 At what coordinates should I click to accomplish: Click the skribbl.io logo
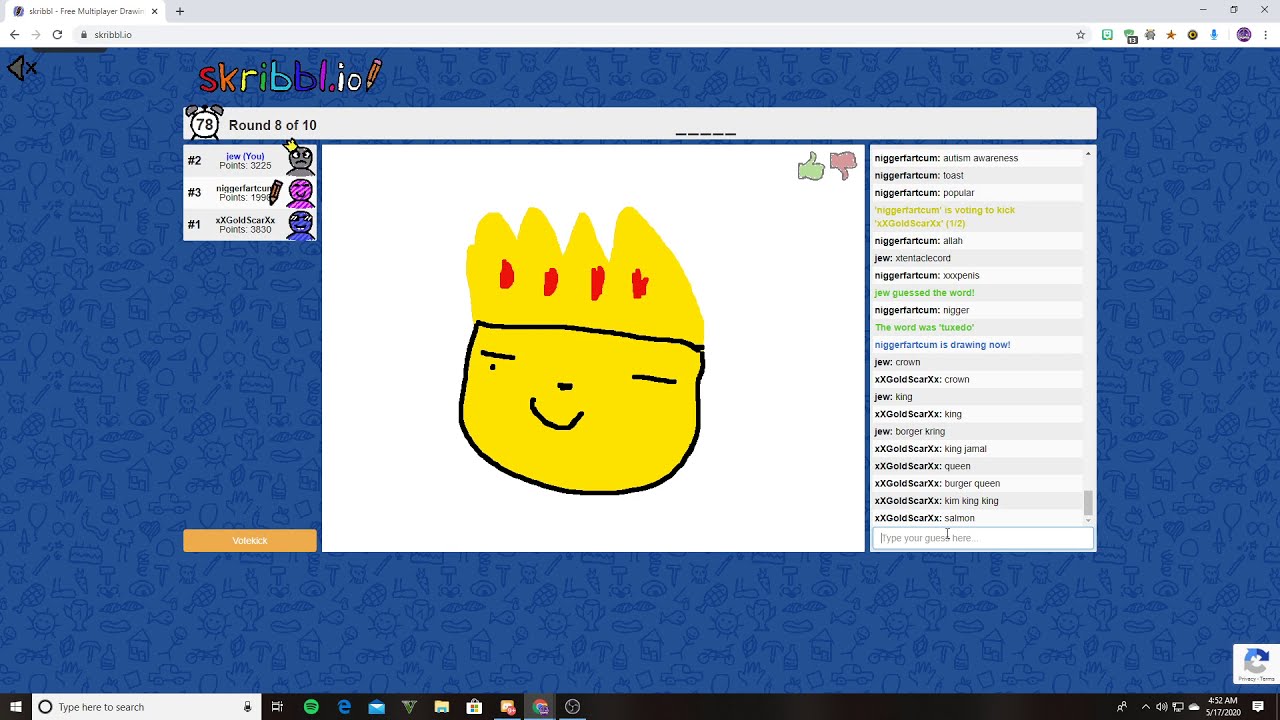(x=290, y=77)
